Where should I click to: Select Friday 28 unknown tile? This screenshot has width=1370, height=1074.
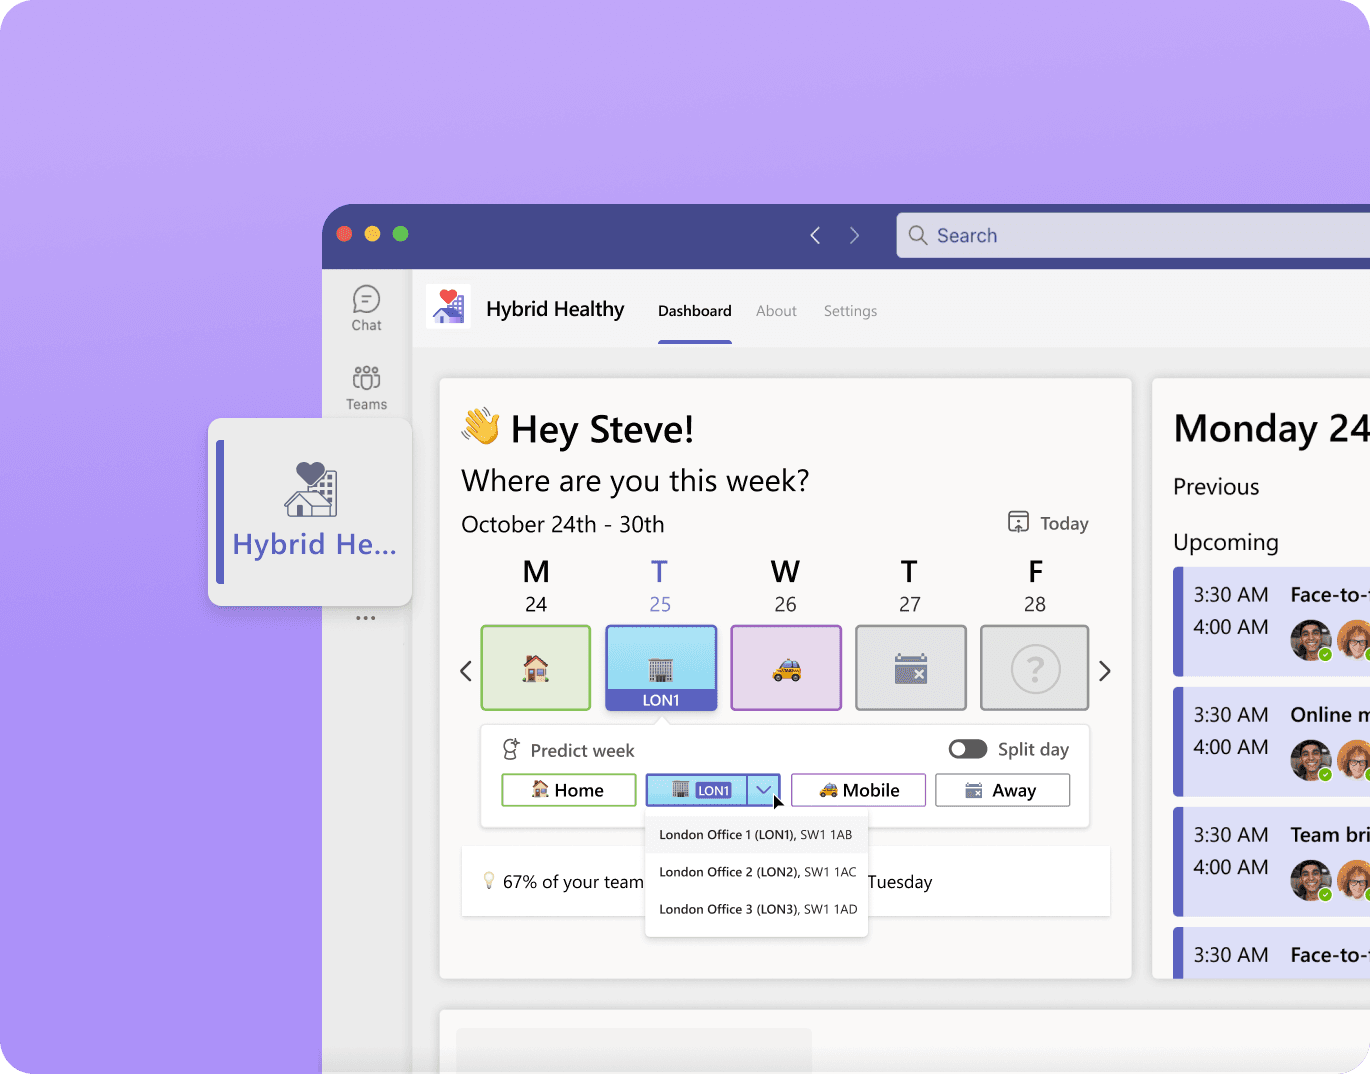(x=1035, y=668)
